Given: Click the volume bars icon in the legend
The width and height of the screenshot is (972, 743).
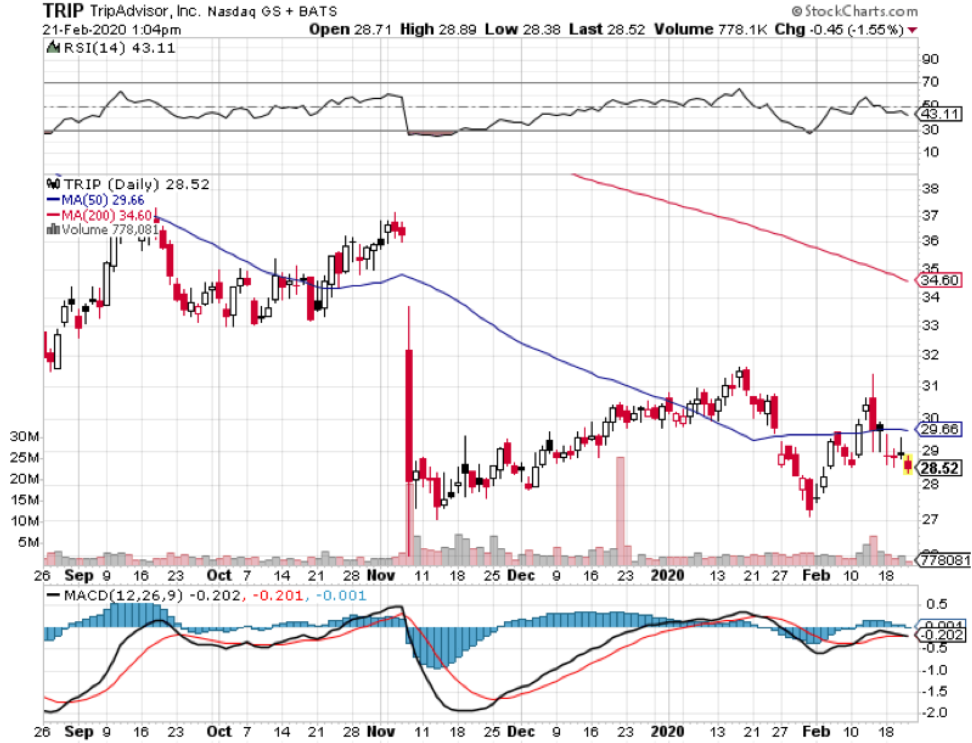Looking at the screenshot, I should [53, 230].
